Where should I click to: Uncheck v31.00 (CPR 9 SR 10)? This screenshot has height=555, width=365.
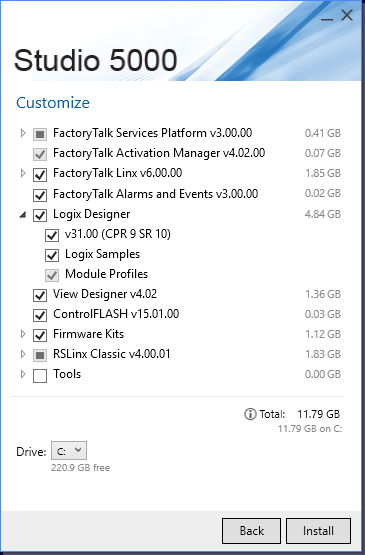tap(52, 235)
